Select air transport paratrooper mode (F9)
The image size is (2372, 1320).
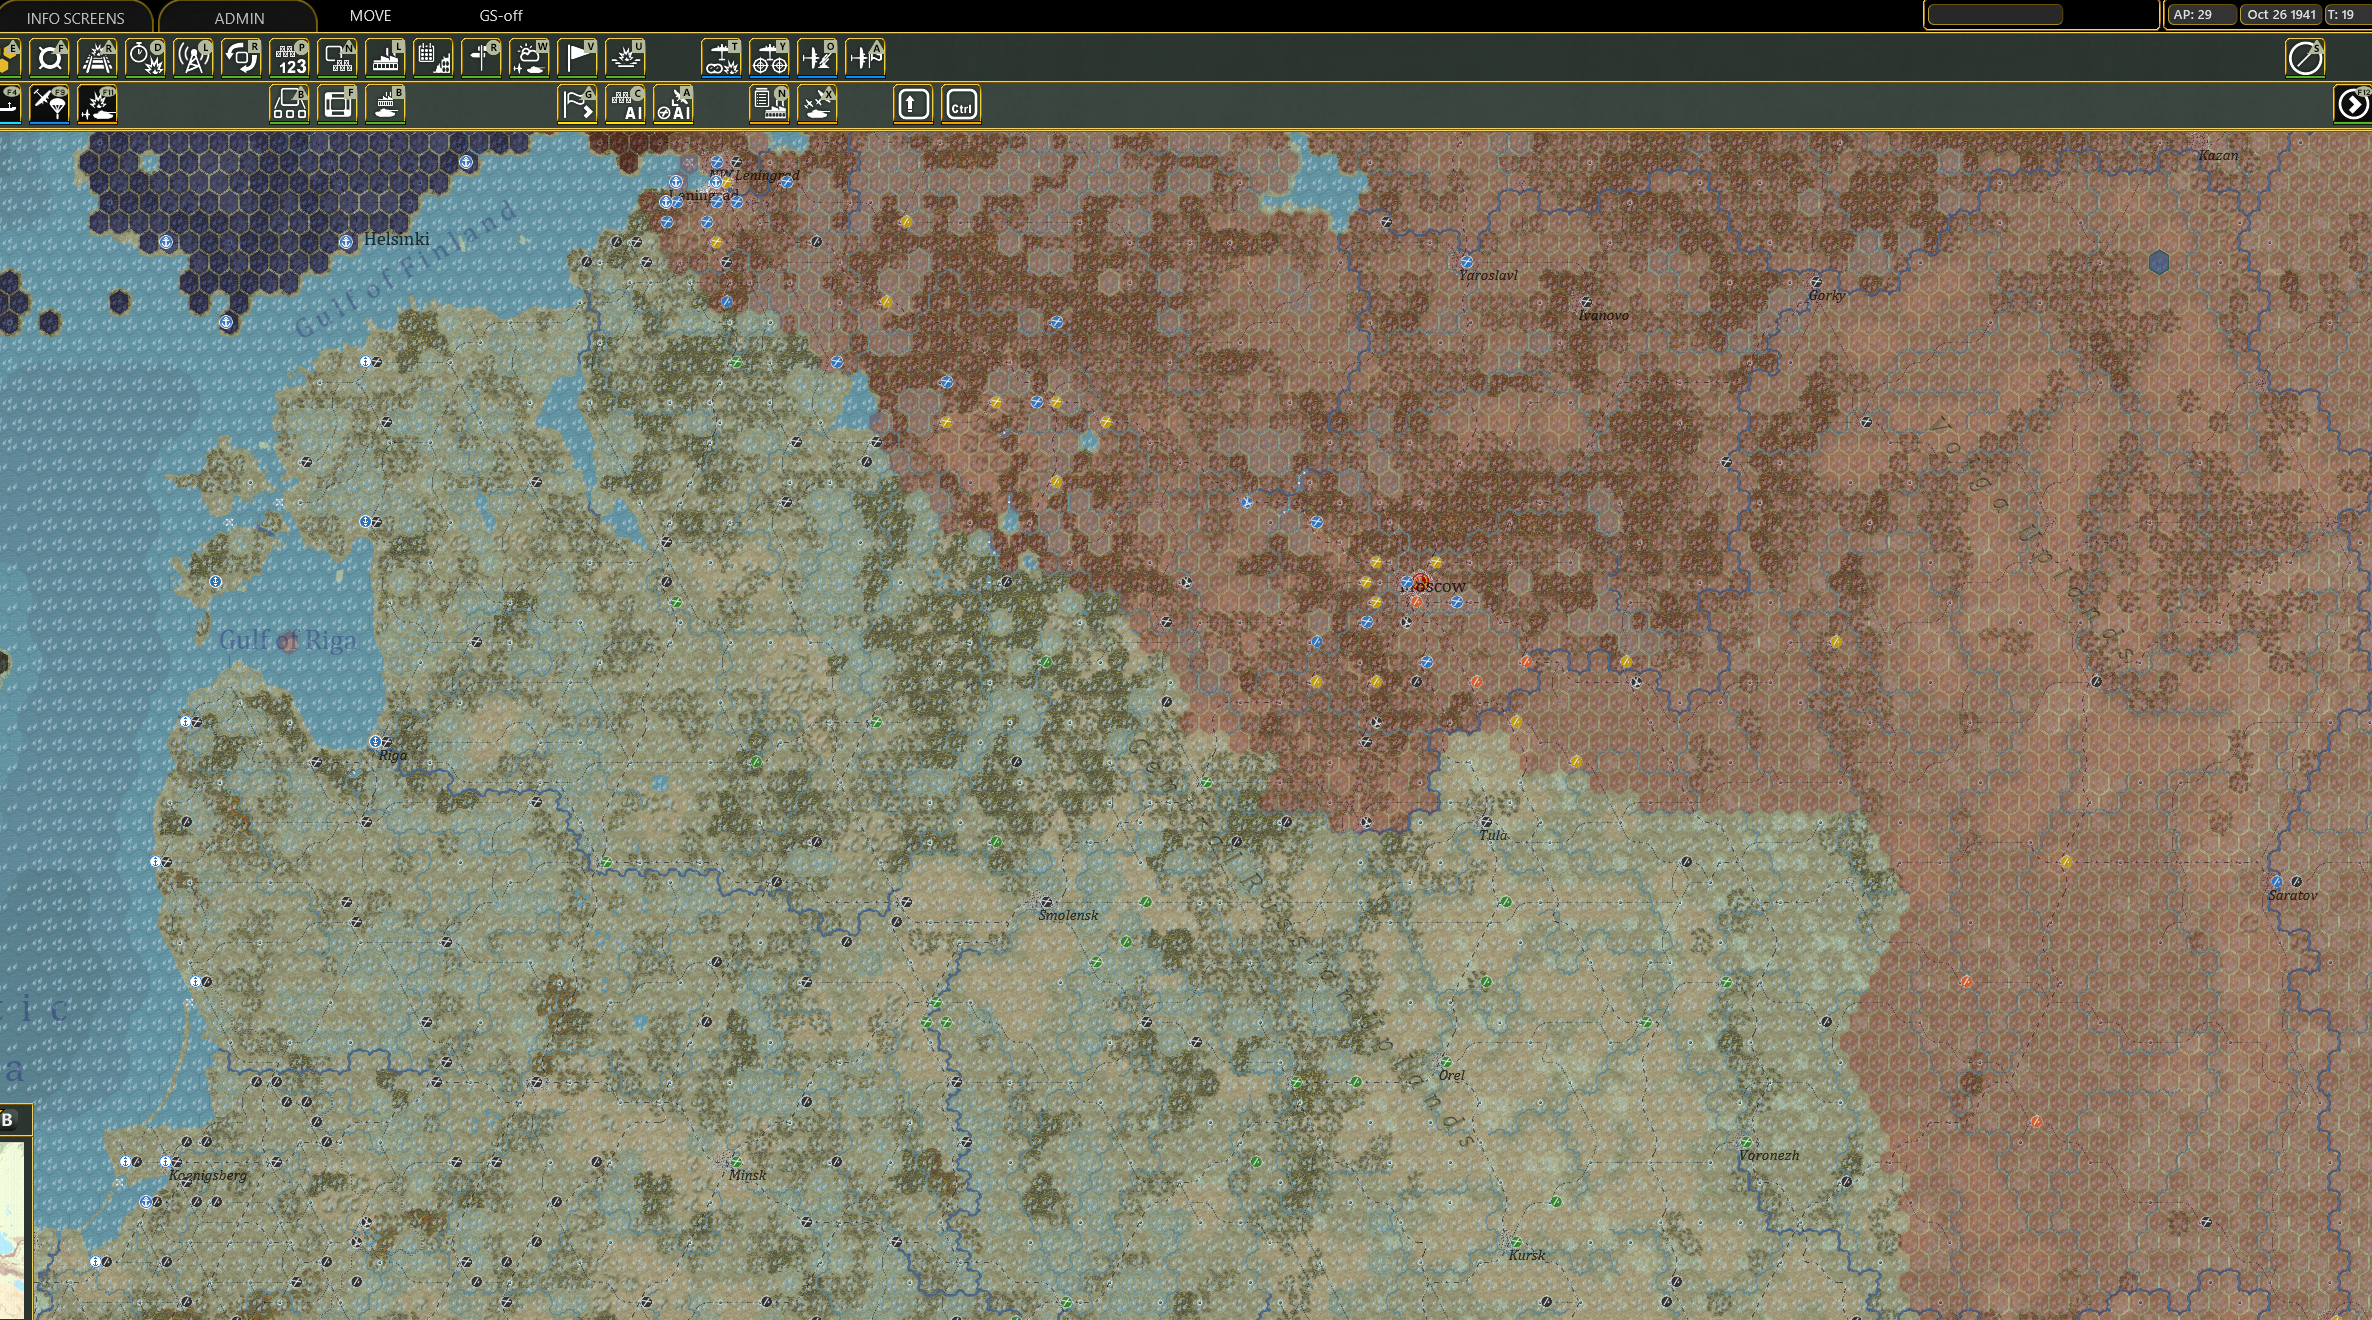point(49,104)
